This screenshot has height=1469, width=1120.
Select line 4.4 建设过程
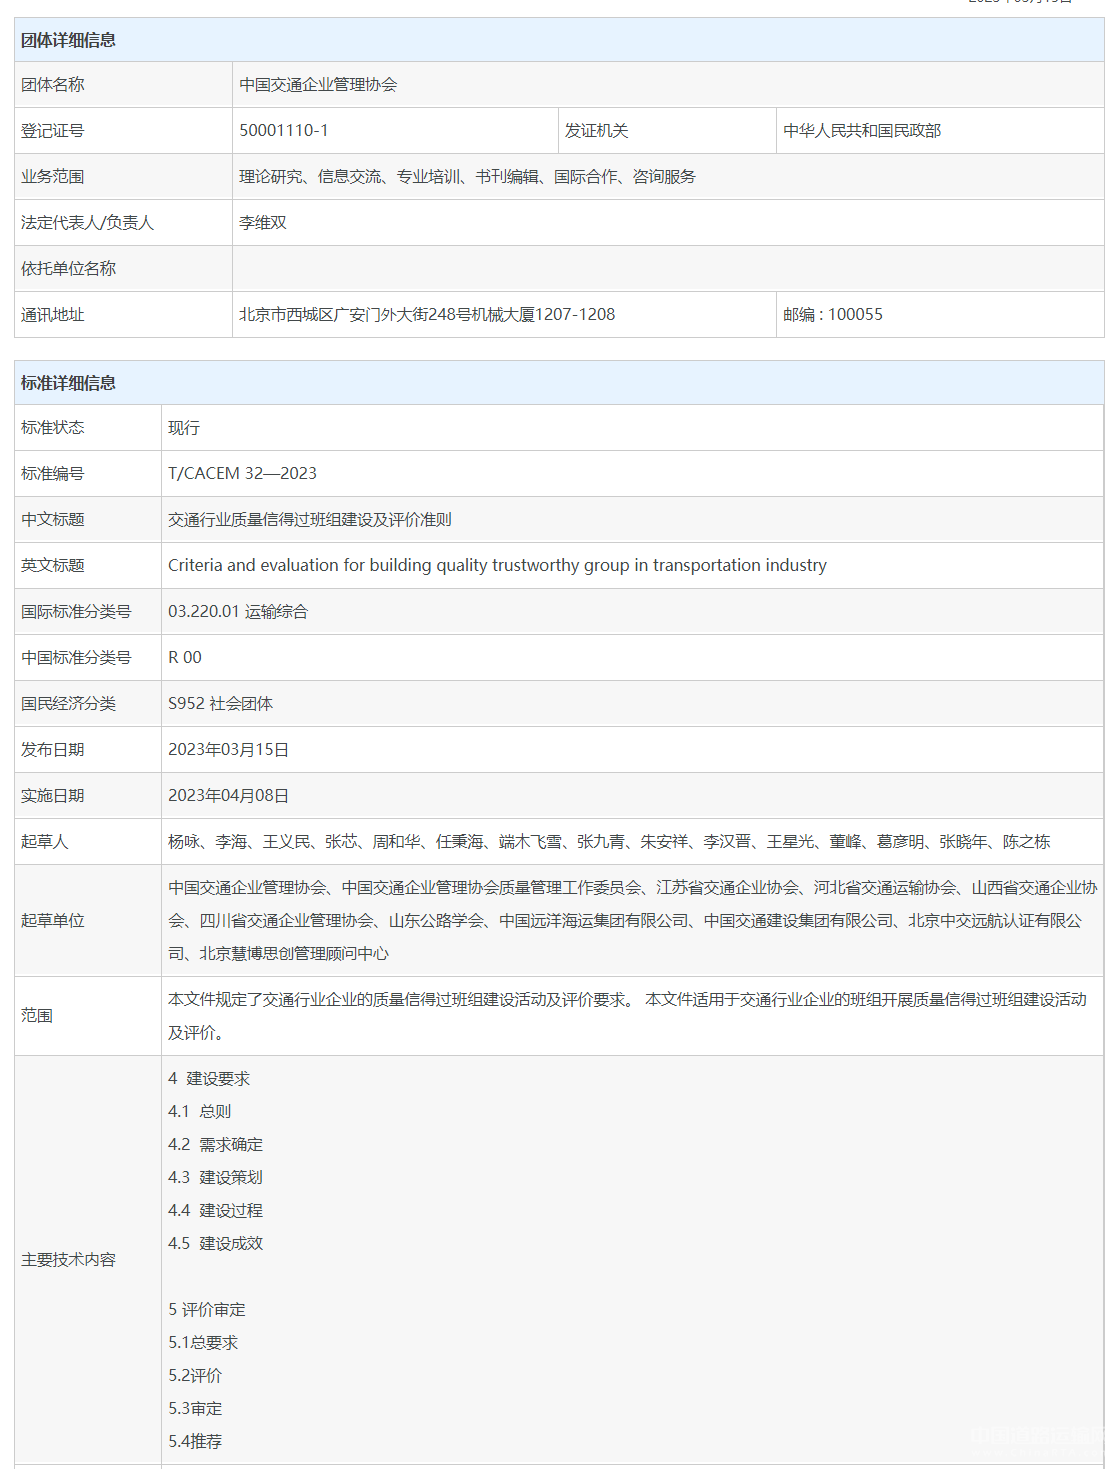(216, 1211)
